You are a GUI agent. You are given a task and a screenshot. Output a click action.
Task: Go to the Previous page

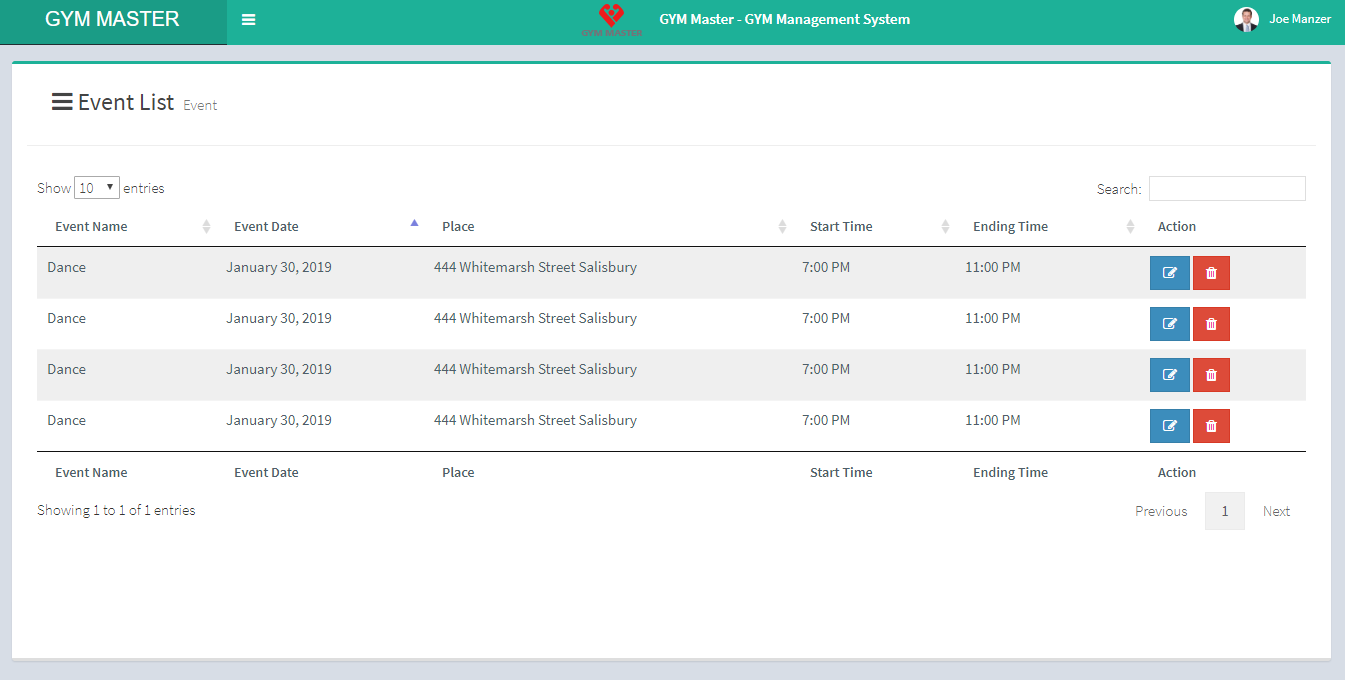tap(1161, 511)
